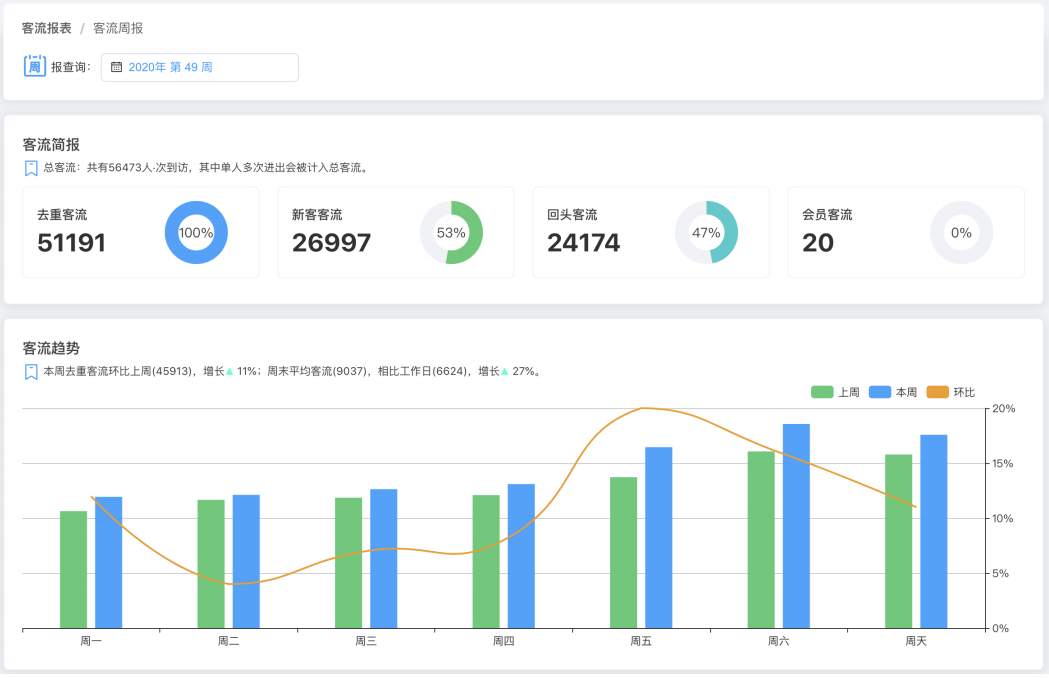Click the green 上周 bar for 周一
The image size is (1049, 678).
pos(73,569)
